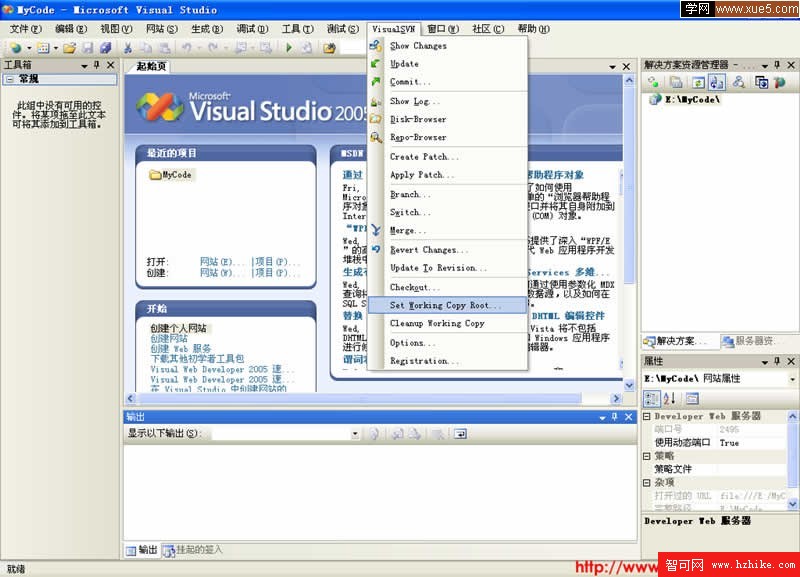This screenshot has width=800, height=577.
Task: Open the 生成(B) menu
Action: tap(207, 29)
